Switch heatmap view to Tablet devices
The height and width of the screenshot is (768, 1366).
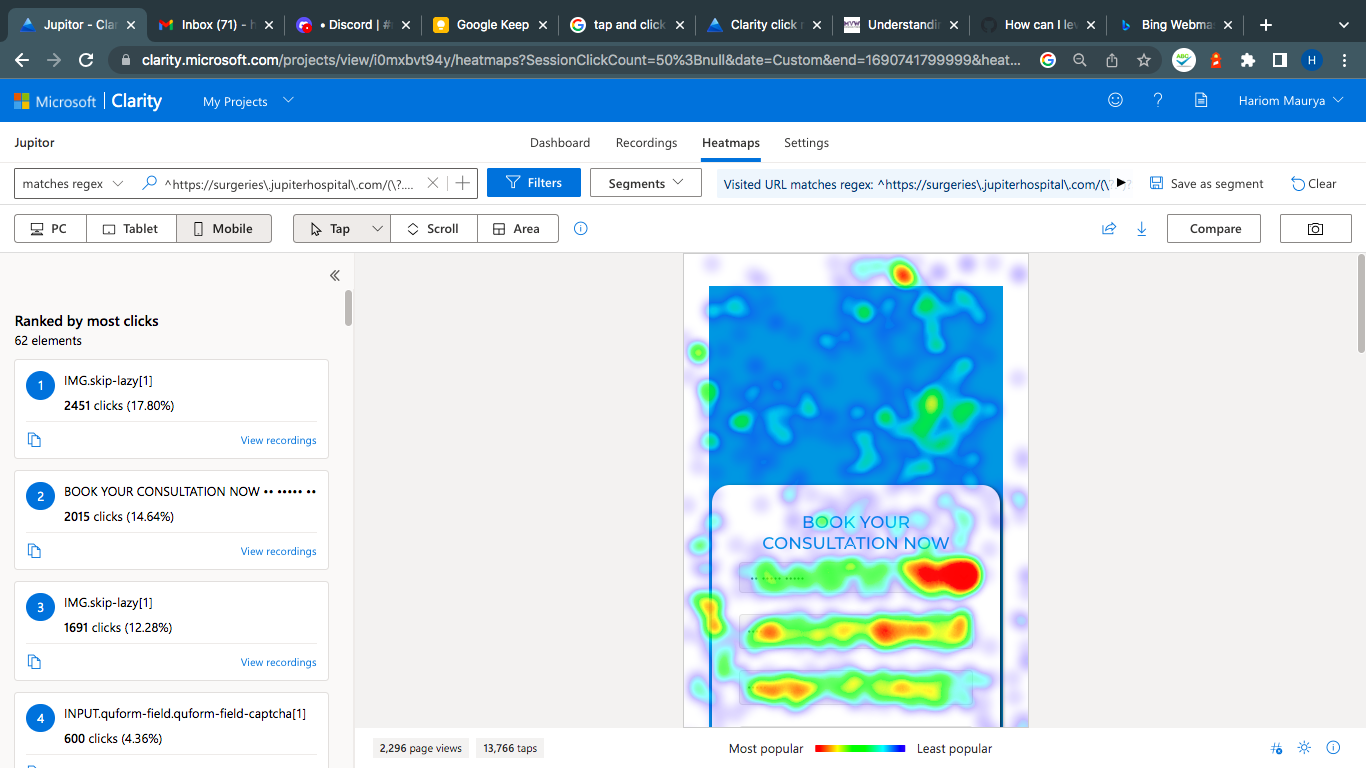[131, 228]
